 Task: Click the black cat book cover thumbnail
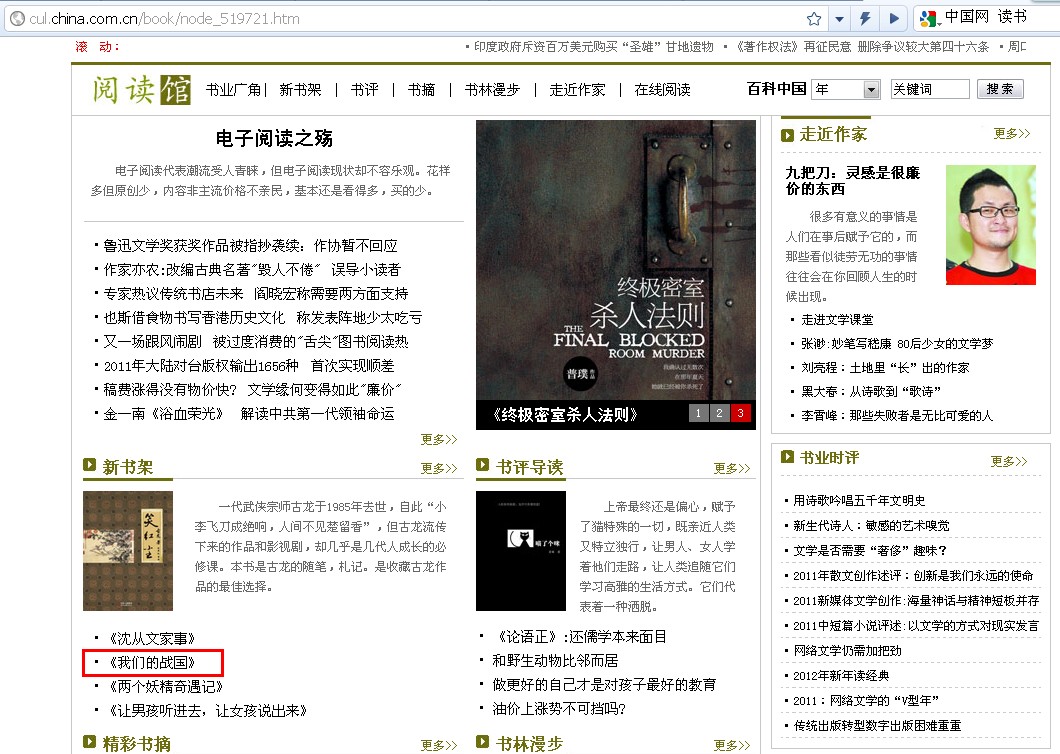point(521,550)
